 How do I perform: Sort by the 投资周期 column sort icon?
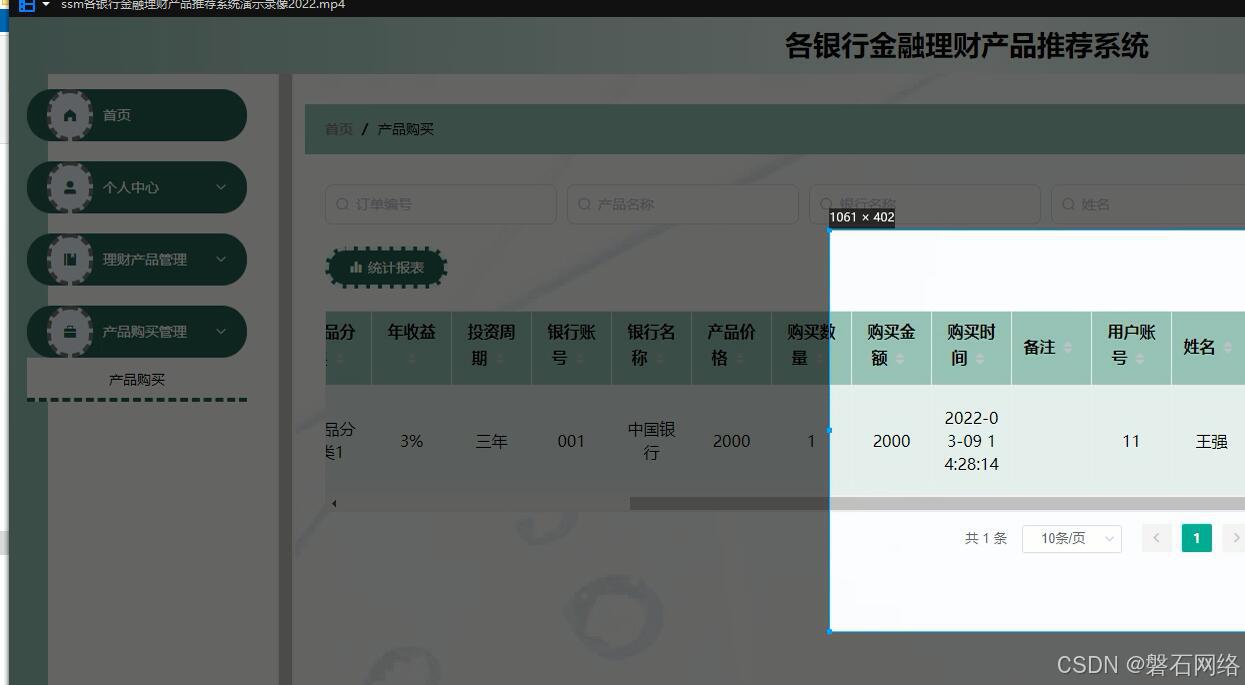tap(499, 358)
